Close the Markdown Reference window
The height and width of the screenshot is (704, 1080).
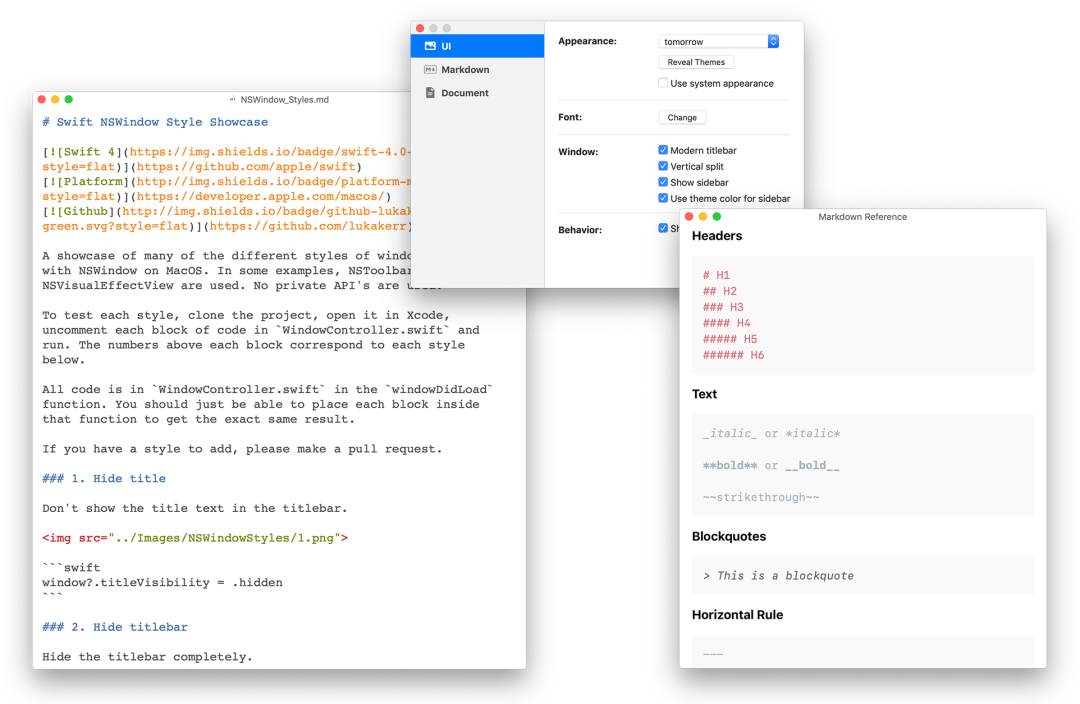pos(689,216)
